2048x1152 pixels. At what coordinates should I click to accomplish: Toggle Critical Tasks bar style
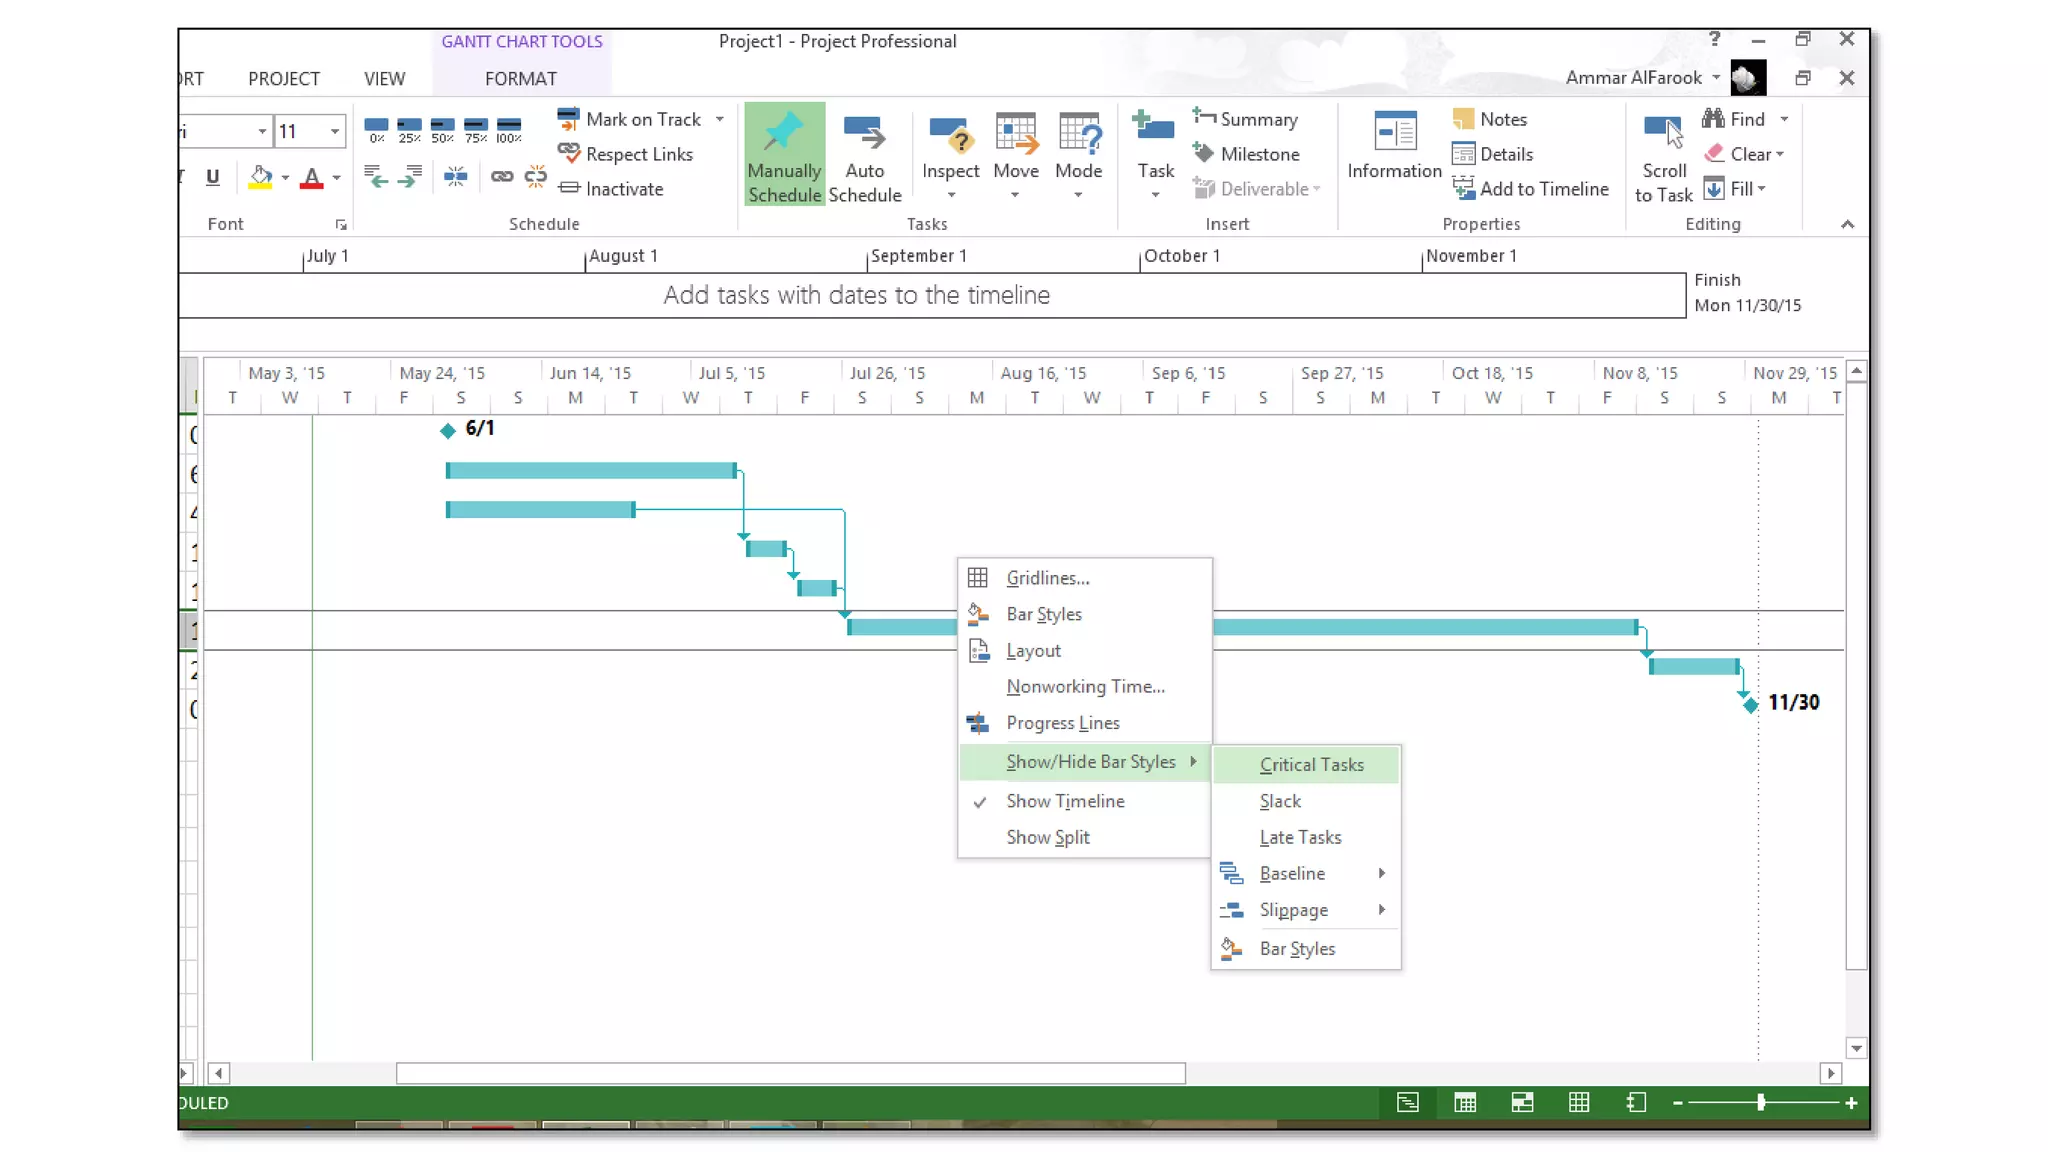[1311, 765]
